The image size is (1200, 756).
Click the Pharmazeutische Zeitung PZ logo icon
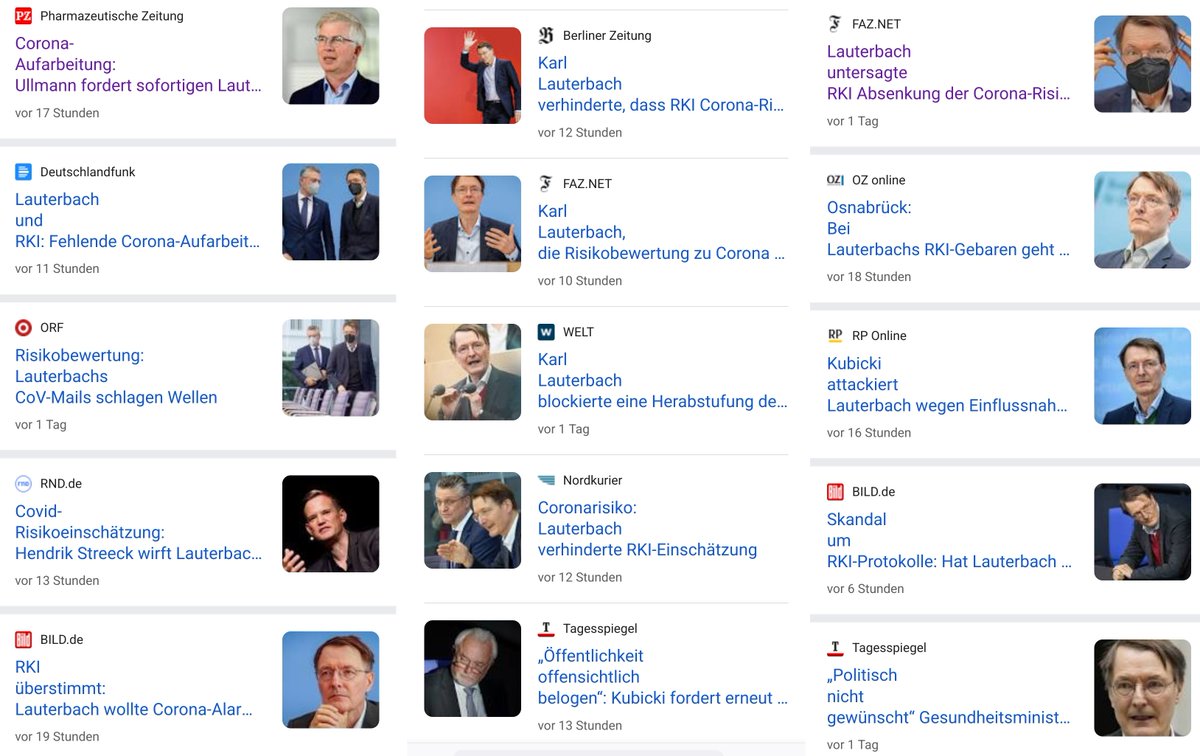pos(23,16)
